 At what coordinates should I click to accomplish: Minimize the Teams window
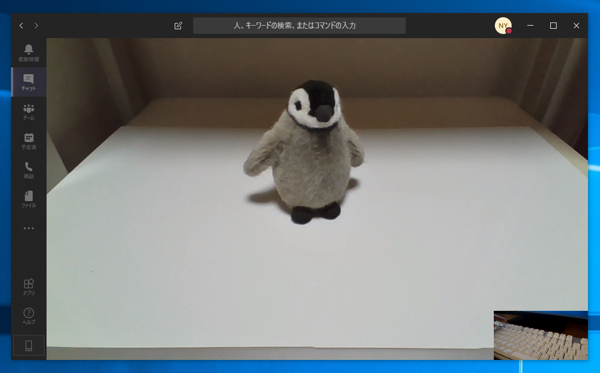pos(530,26)
